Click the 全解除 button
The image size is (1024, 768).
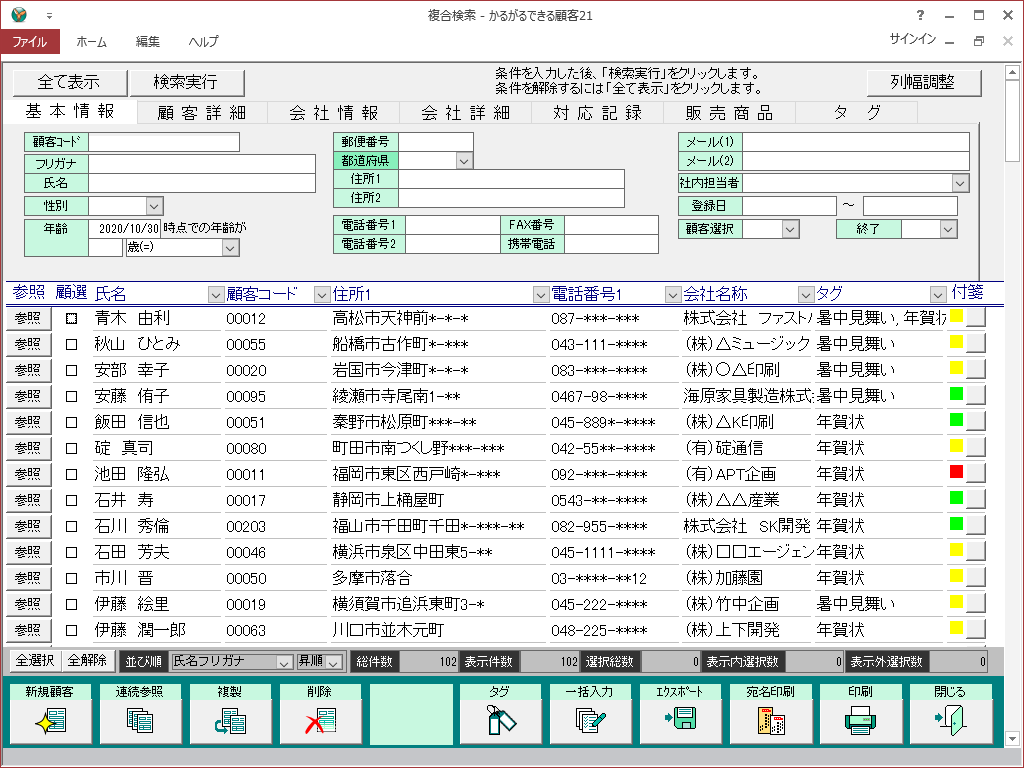(x=88, y=661)
